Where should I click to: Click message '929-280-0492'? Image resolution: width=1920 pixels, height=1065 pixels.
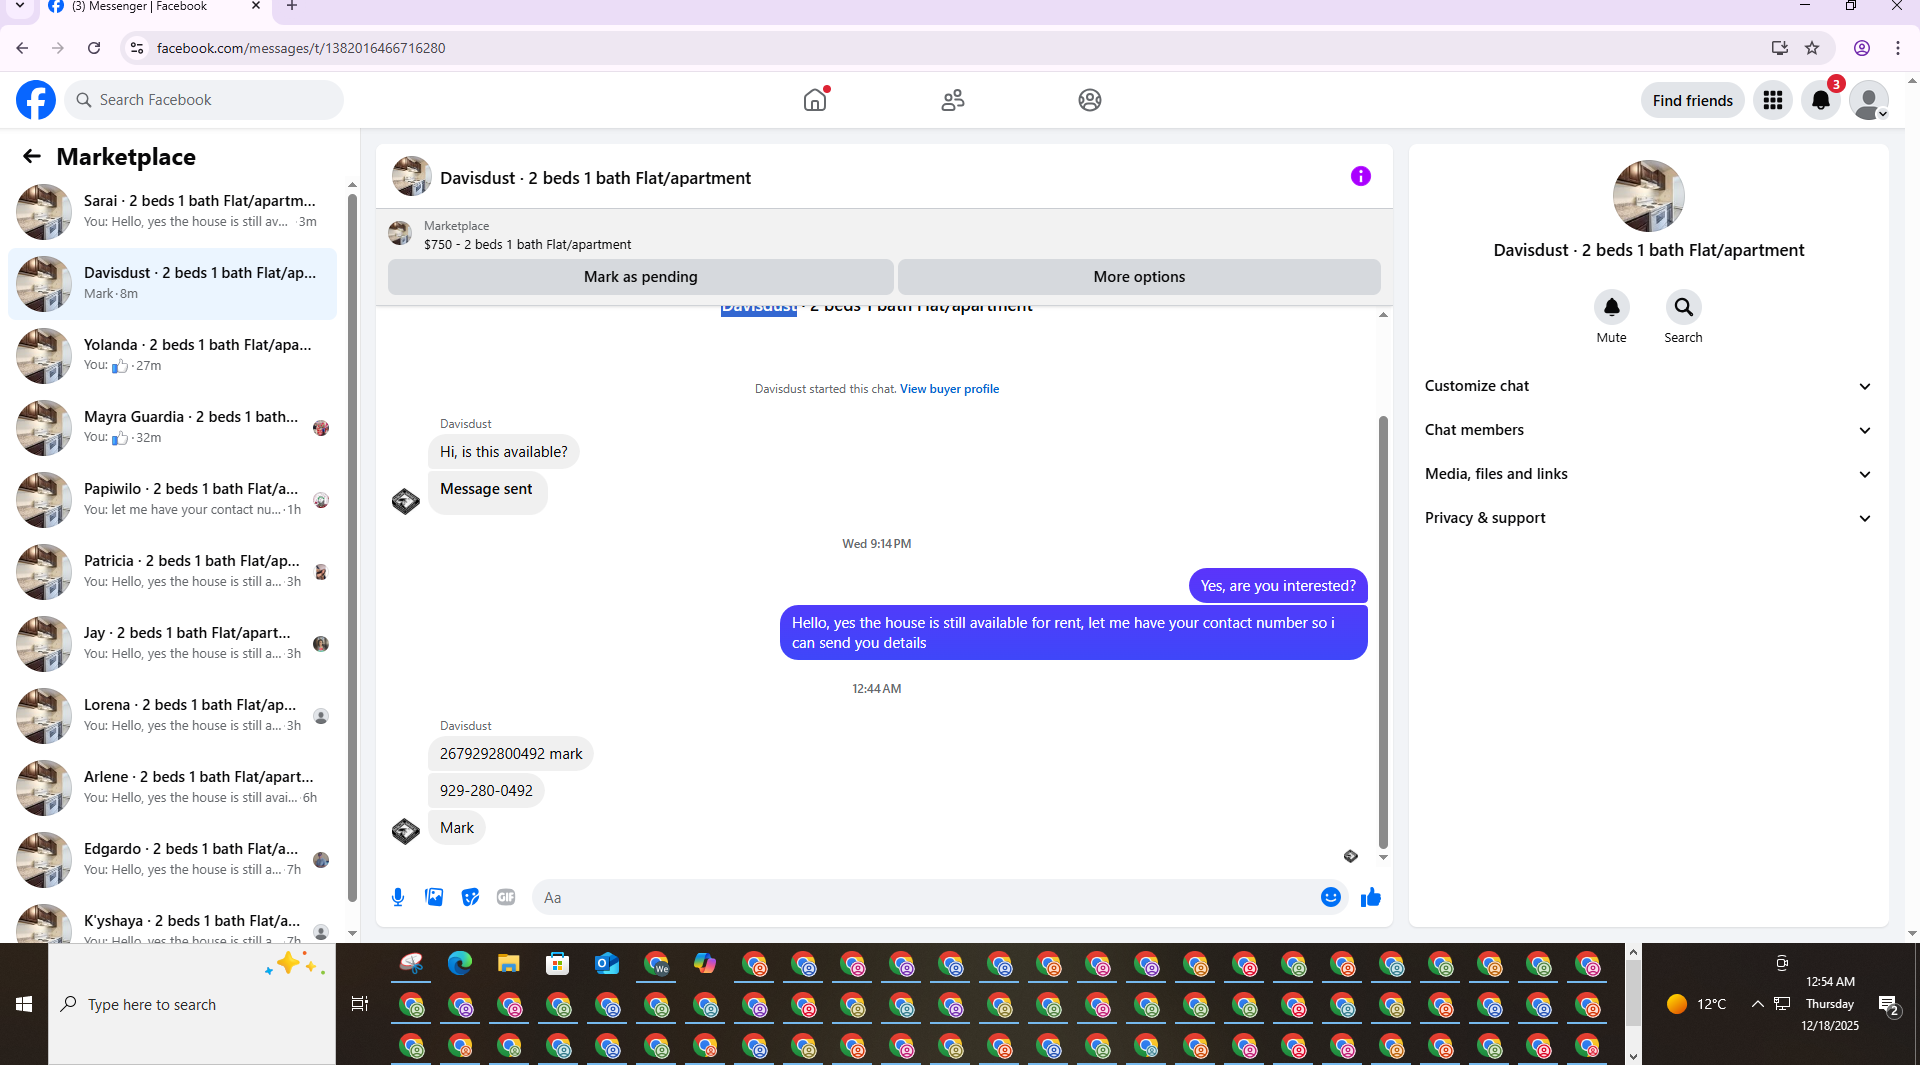click(x=486, y=791)
